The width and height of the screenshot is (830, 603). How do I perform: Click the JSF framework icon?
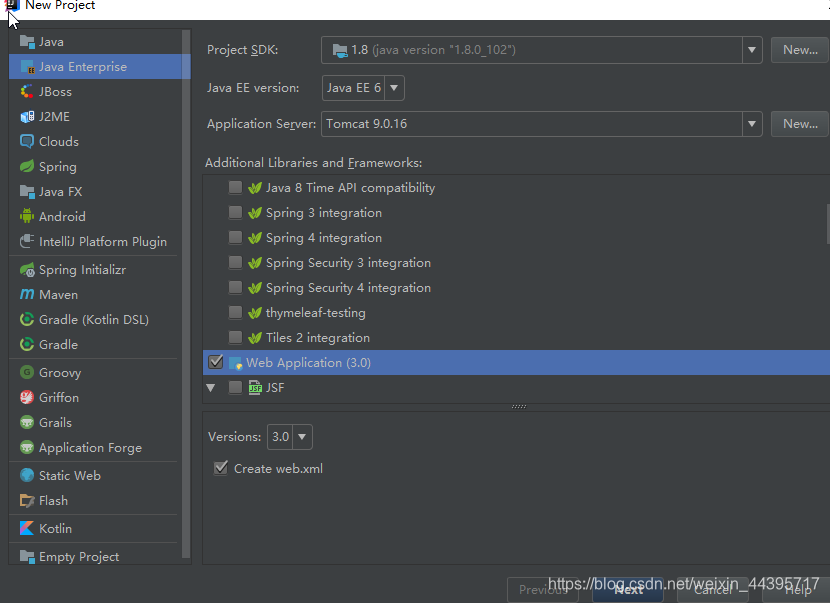pyautogui.click(x=255, y=388)
